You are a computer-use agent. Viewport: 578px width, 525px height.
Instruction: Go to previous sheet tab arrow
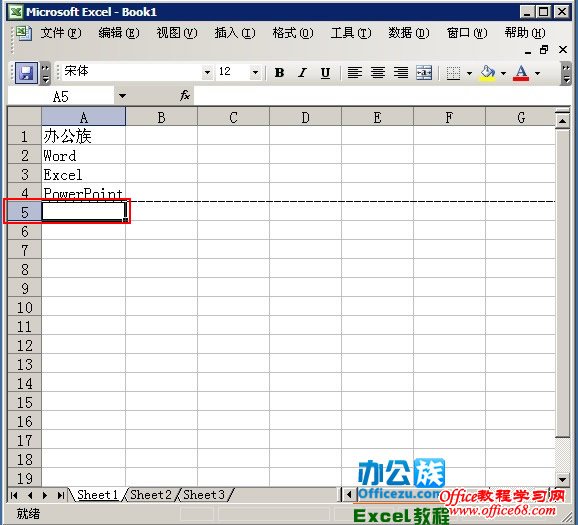coord(30,495)
